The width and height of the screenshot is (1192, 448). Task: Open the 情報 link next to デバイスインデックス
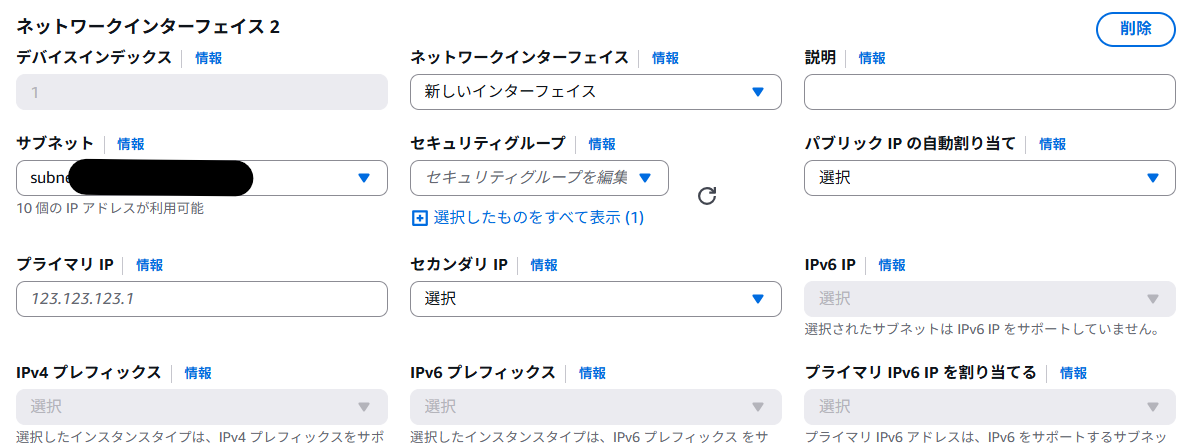[x=208, y=58]
